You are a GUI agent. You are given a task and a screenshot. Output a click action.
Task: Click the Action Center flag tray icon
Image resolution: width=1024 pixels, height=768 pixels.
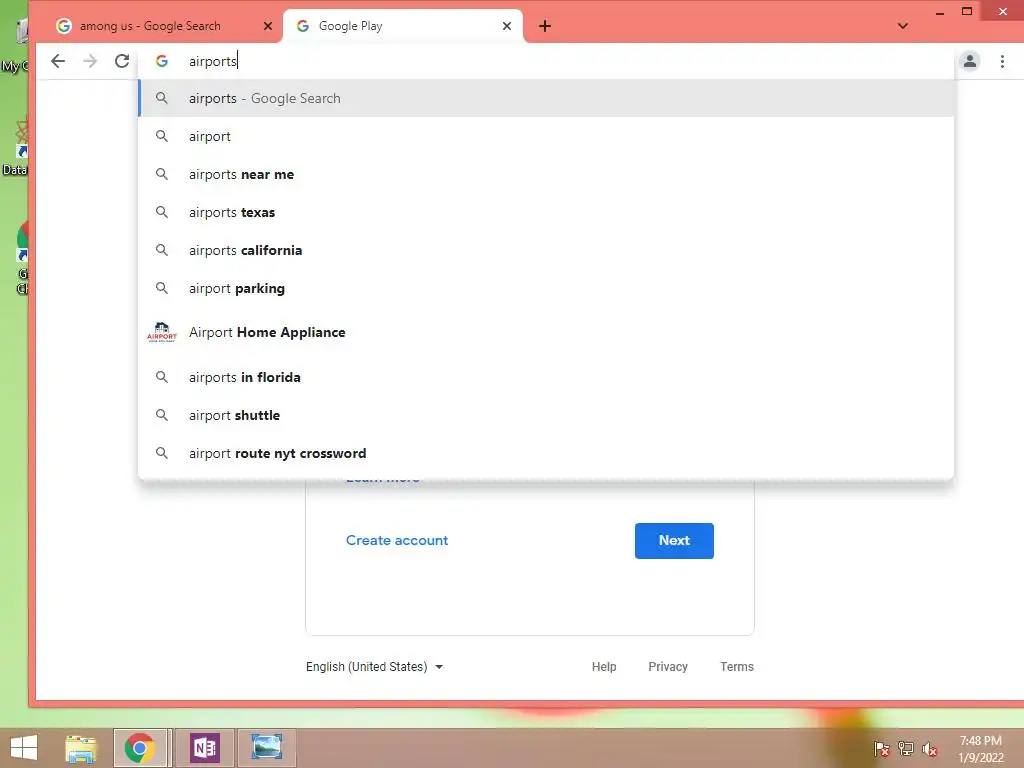click(x=882, y=748)
